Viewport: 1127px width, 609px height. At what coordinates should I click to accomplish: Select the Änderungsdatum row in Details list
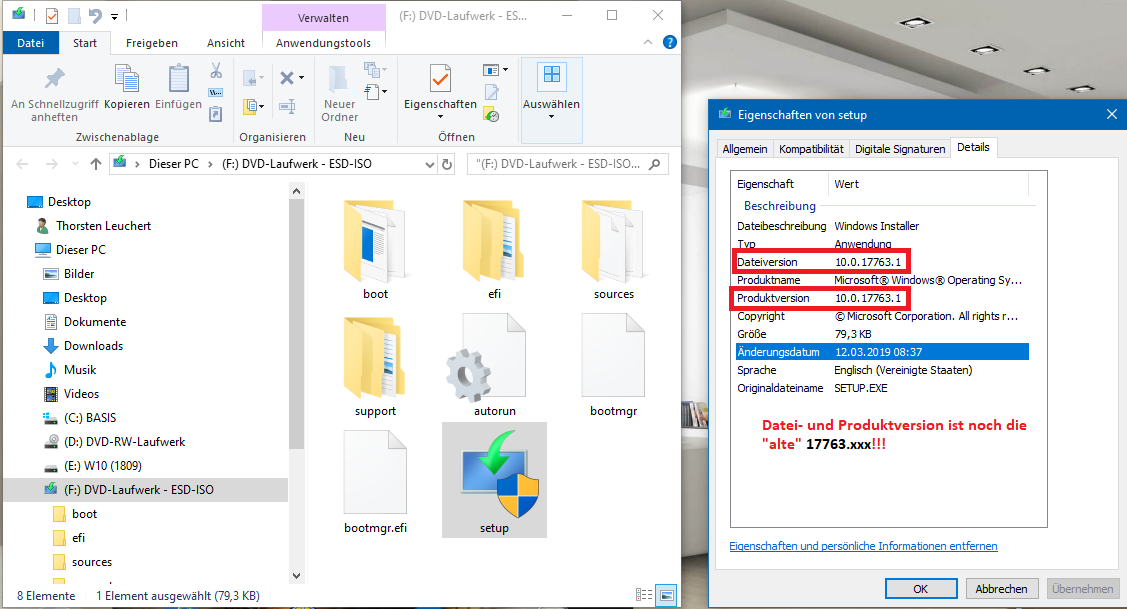click(883, 352)
